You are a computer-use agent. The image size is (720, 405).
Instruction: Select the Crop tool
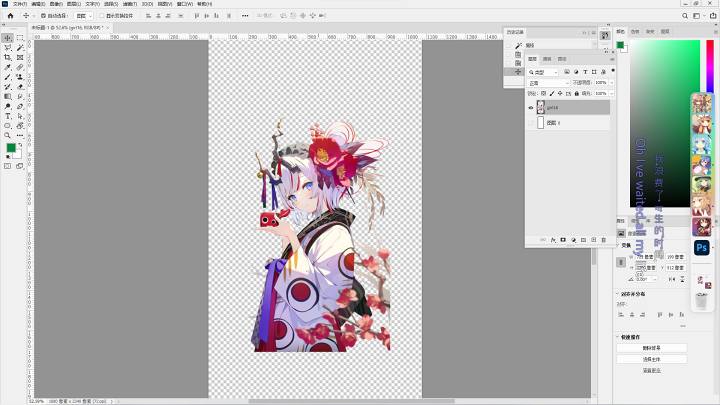pyautogui.click(x=8, y=57)
